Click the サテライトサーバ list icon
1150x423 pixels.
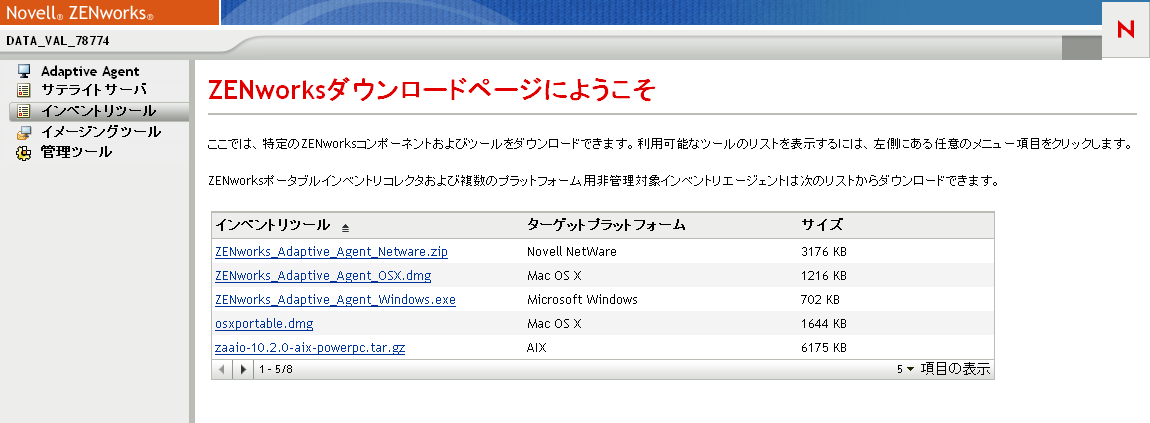point(24,90)
